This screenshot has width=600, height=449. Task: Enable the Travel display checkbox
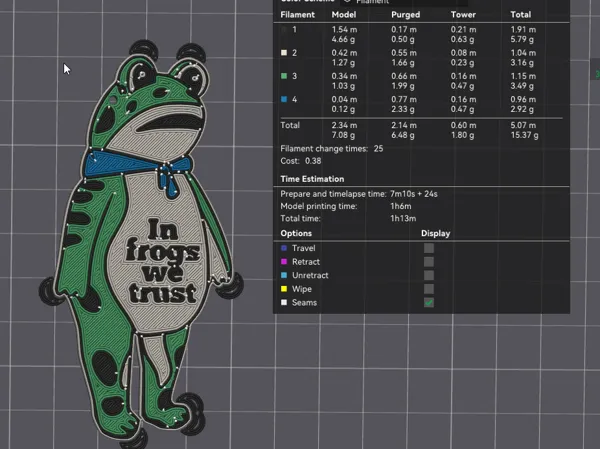429,248
